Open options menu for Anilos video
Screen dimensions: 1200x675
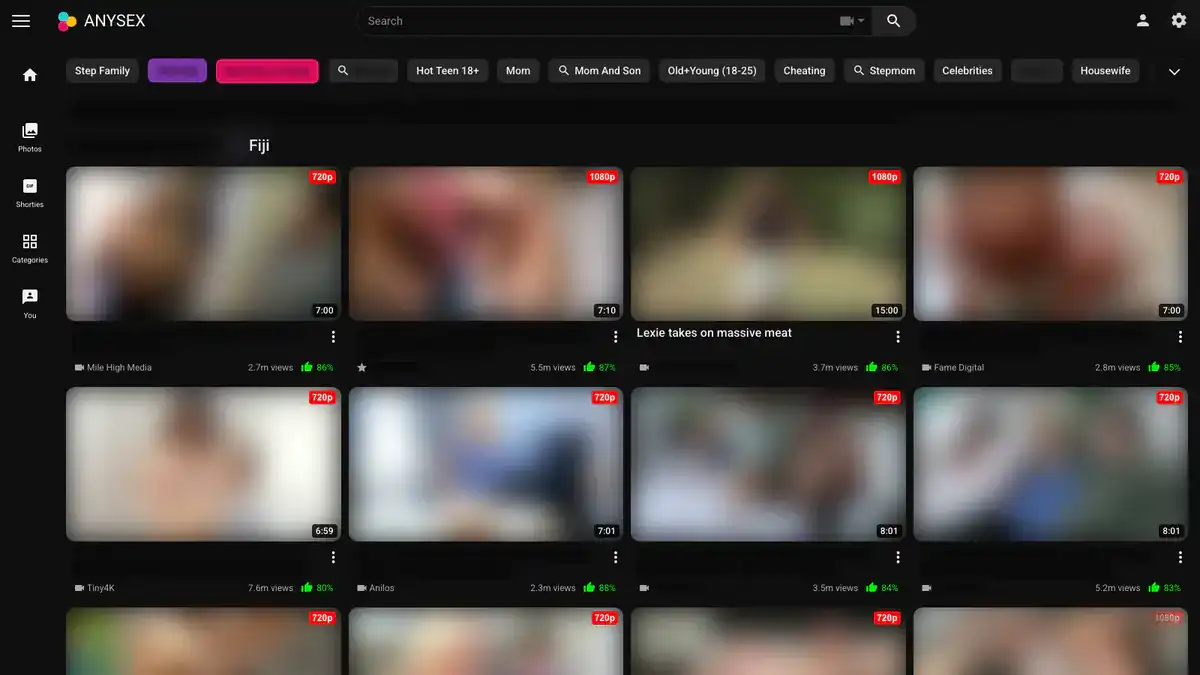coord(615,557)
